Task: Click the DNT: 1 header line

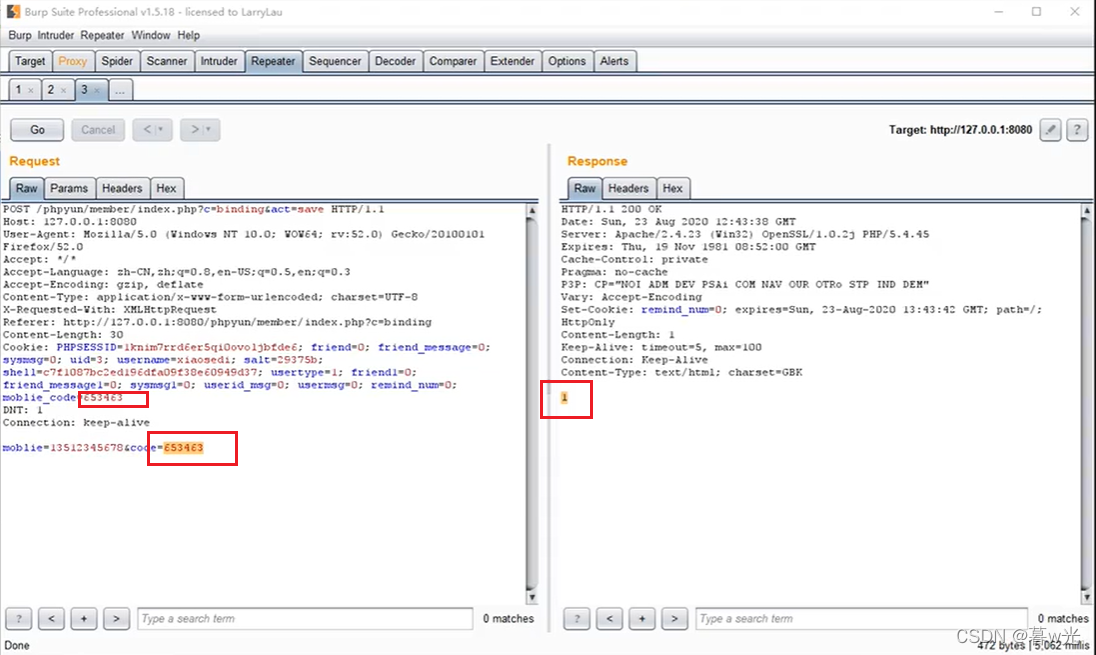Action: (23, 410)
